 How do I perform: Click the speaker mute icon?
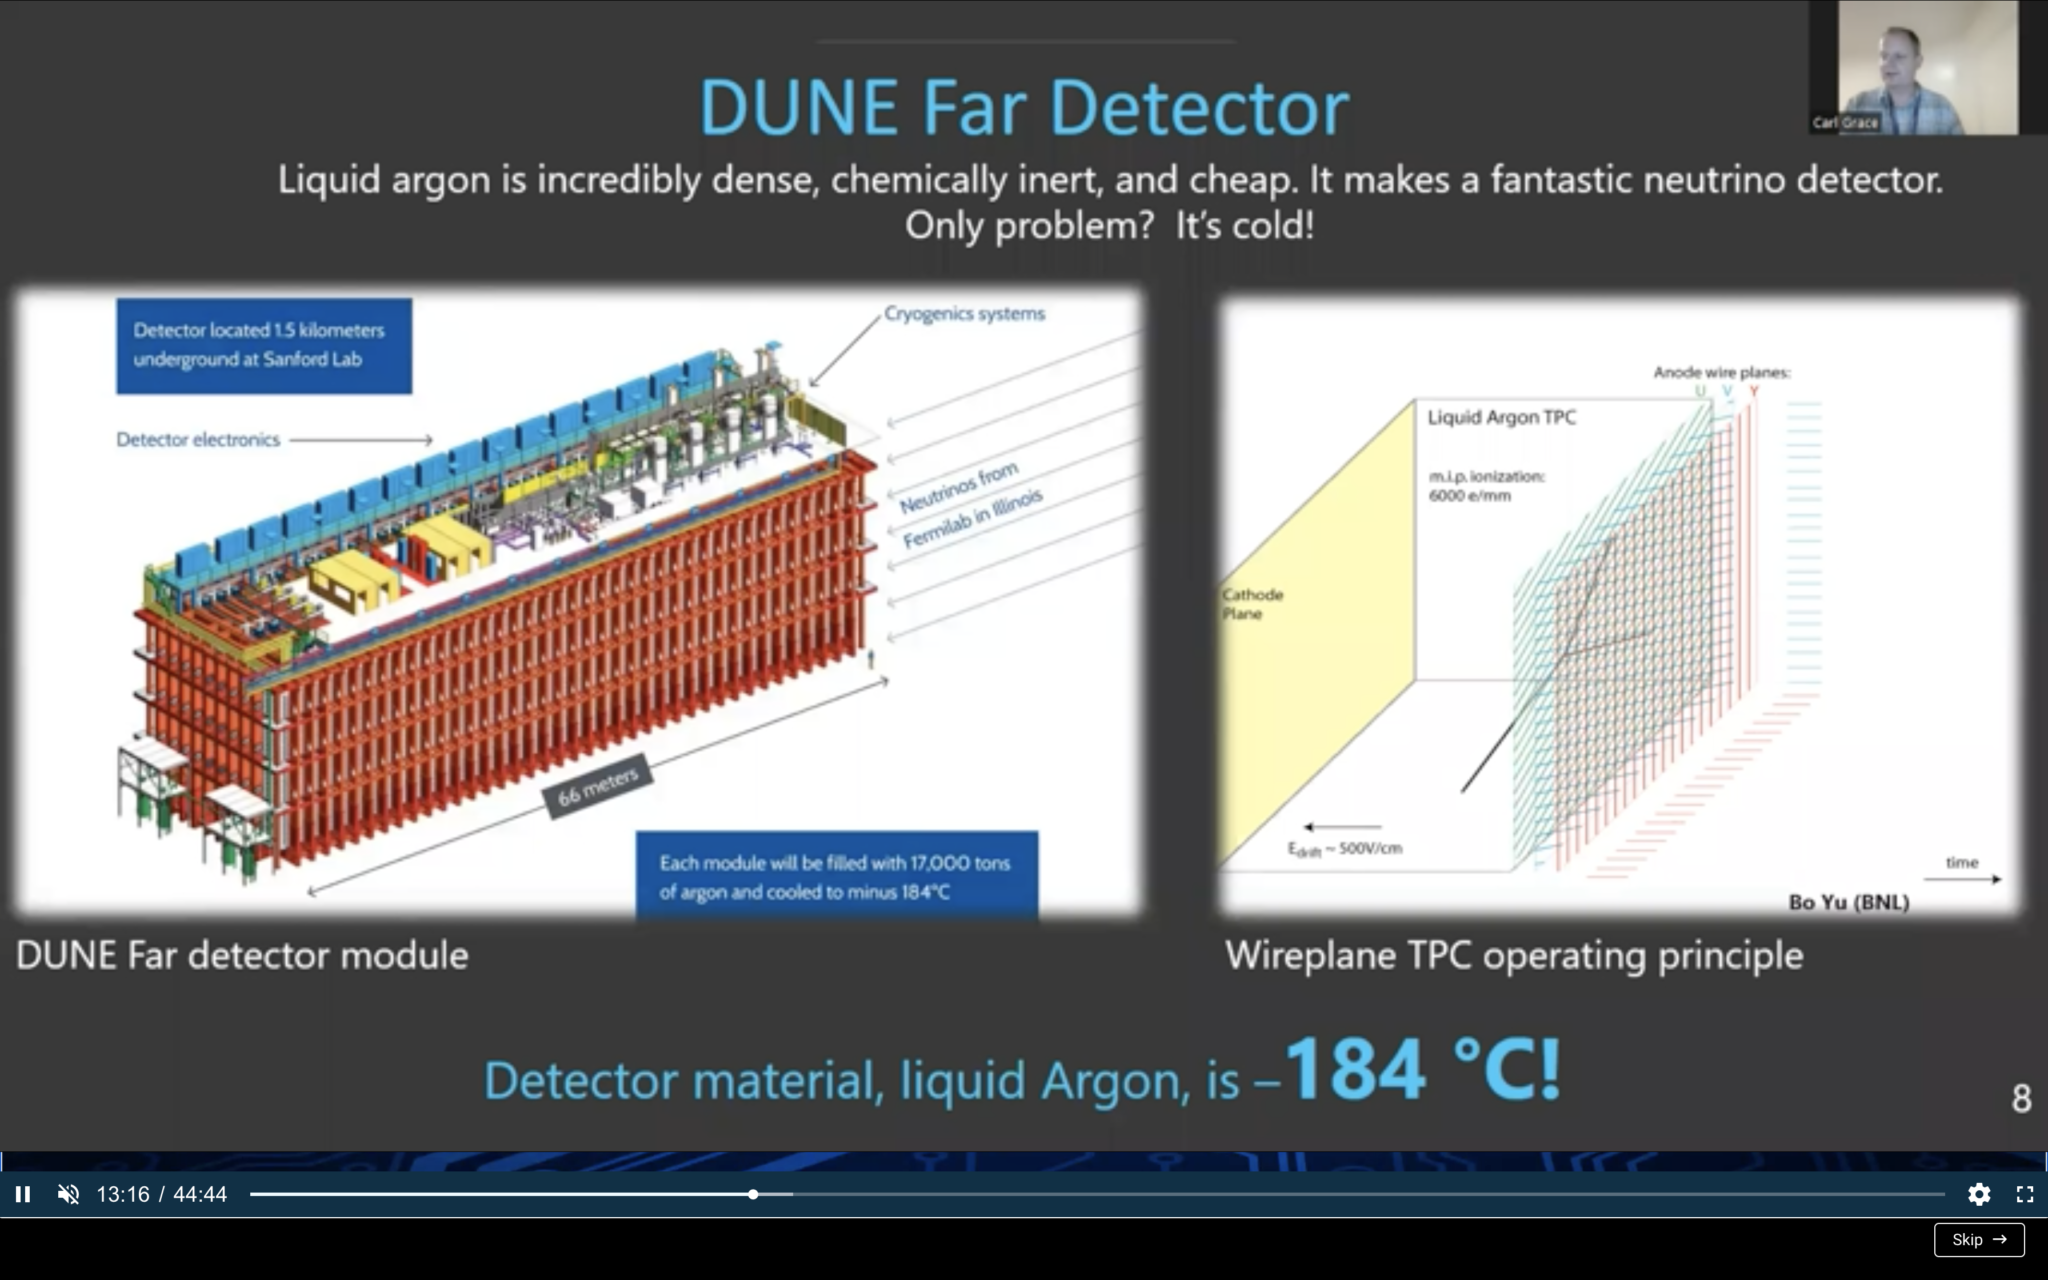68,1194
